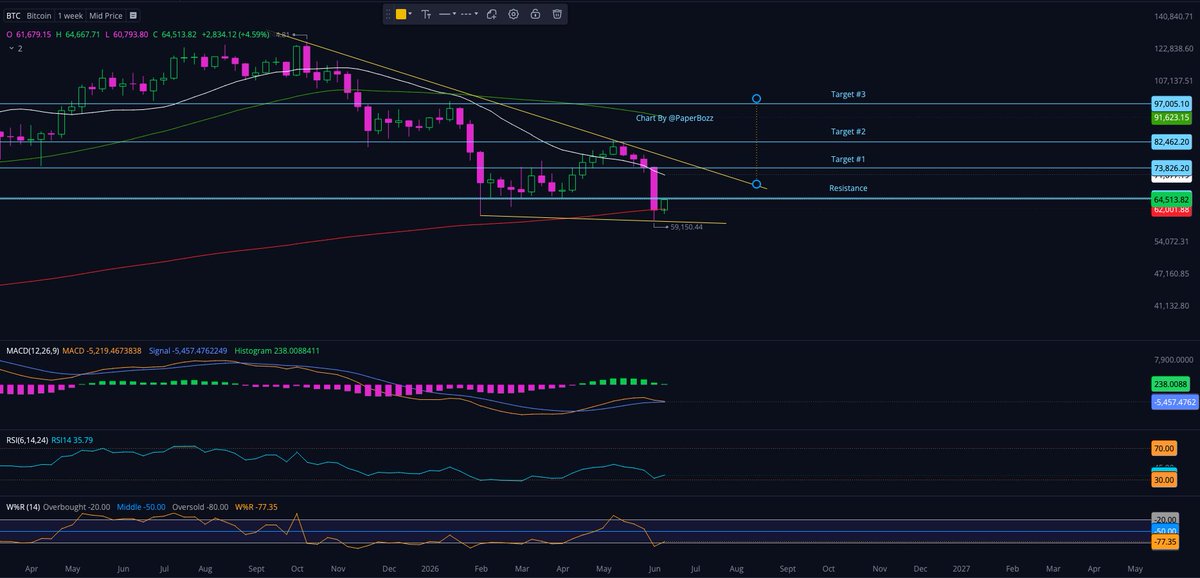Image resolution: width=1200 pixels, height=578 pixels.
Task: Click the Signal -5,457.4762249 legend value
Action: (188, 352)
